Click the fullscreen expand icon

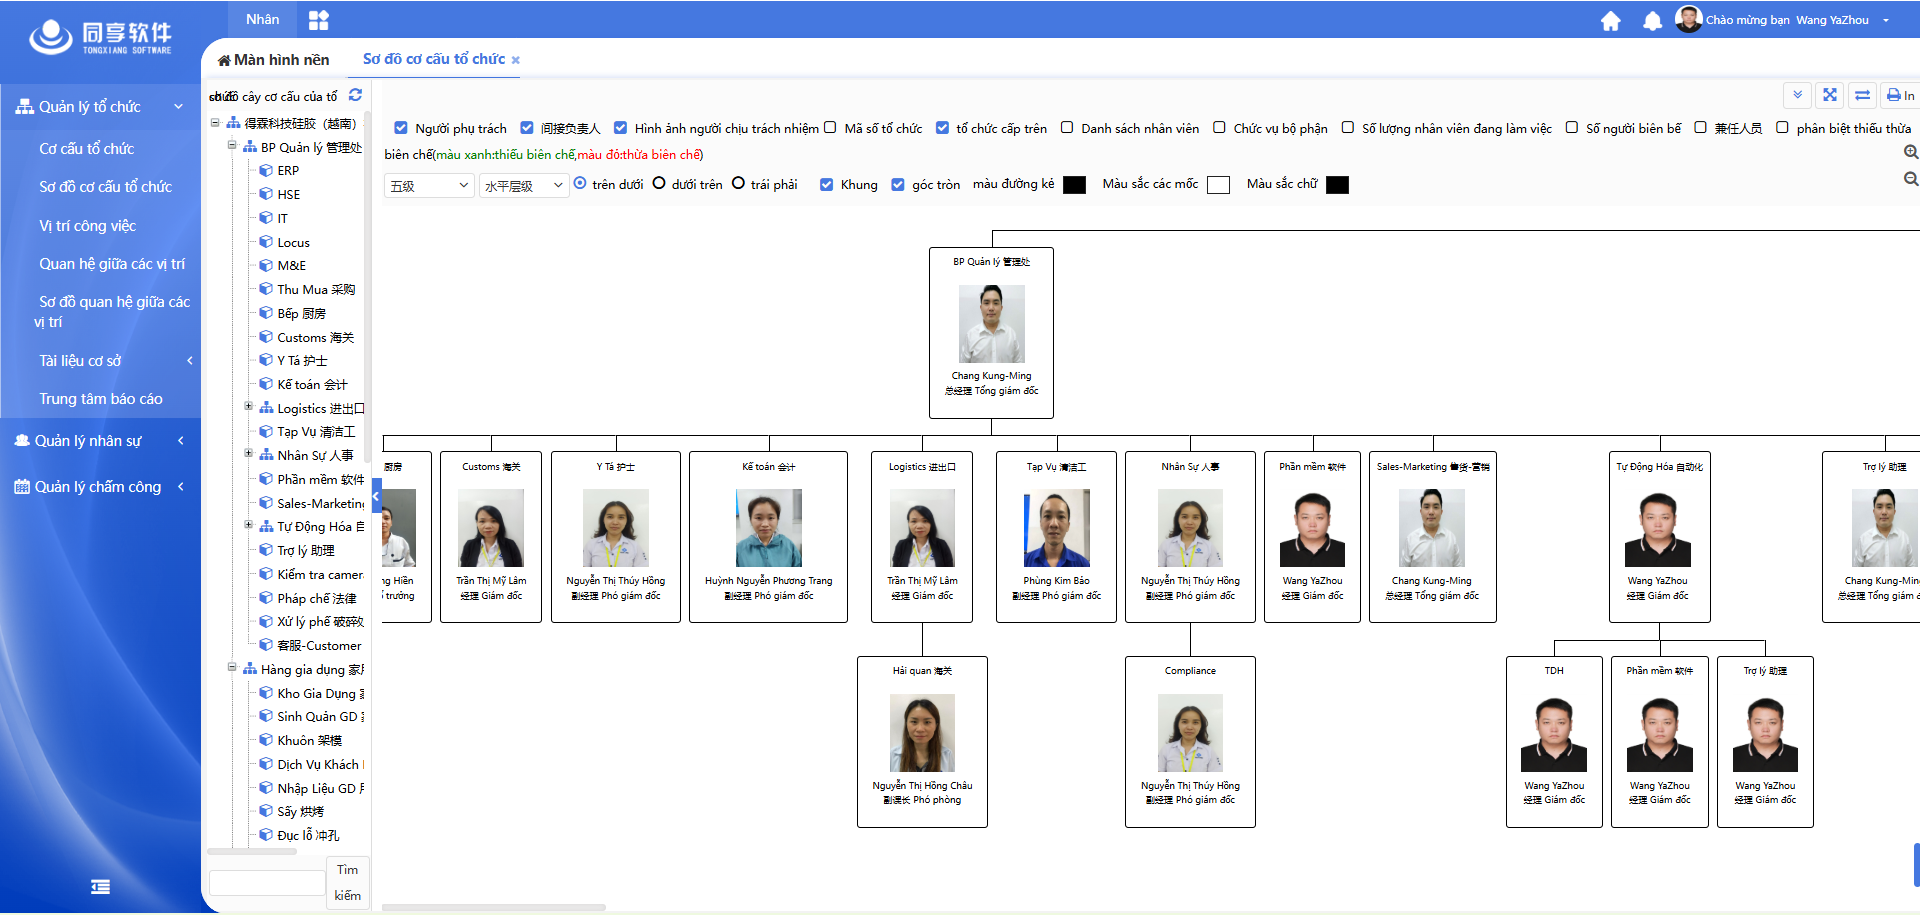[1830, 95]
